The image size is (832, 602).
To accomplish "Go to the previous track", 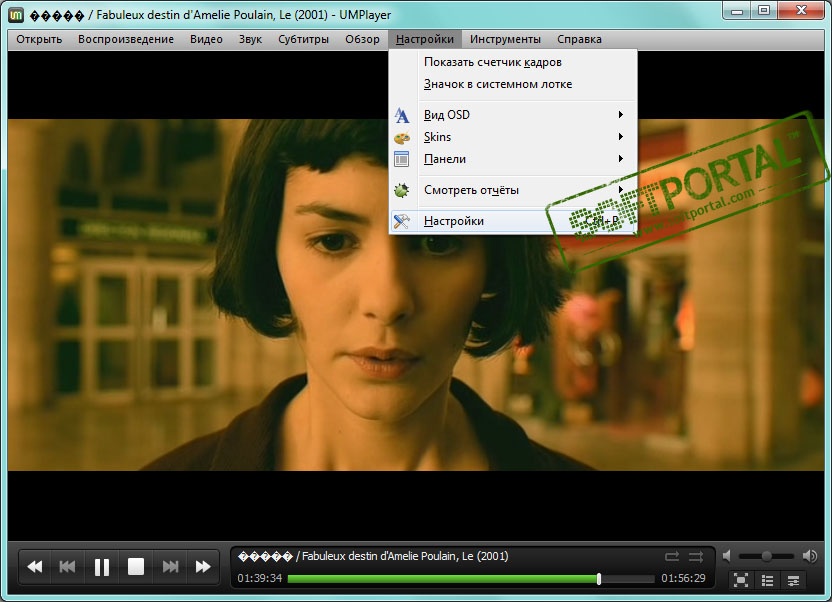I will coord(67,567).
